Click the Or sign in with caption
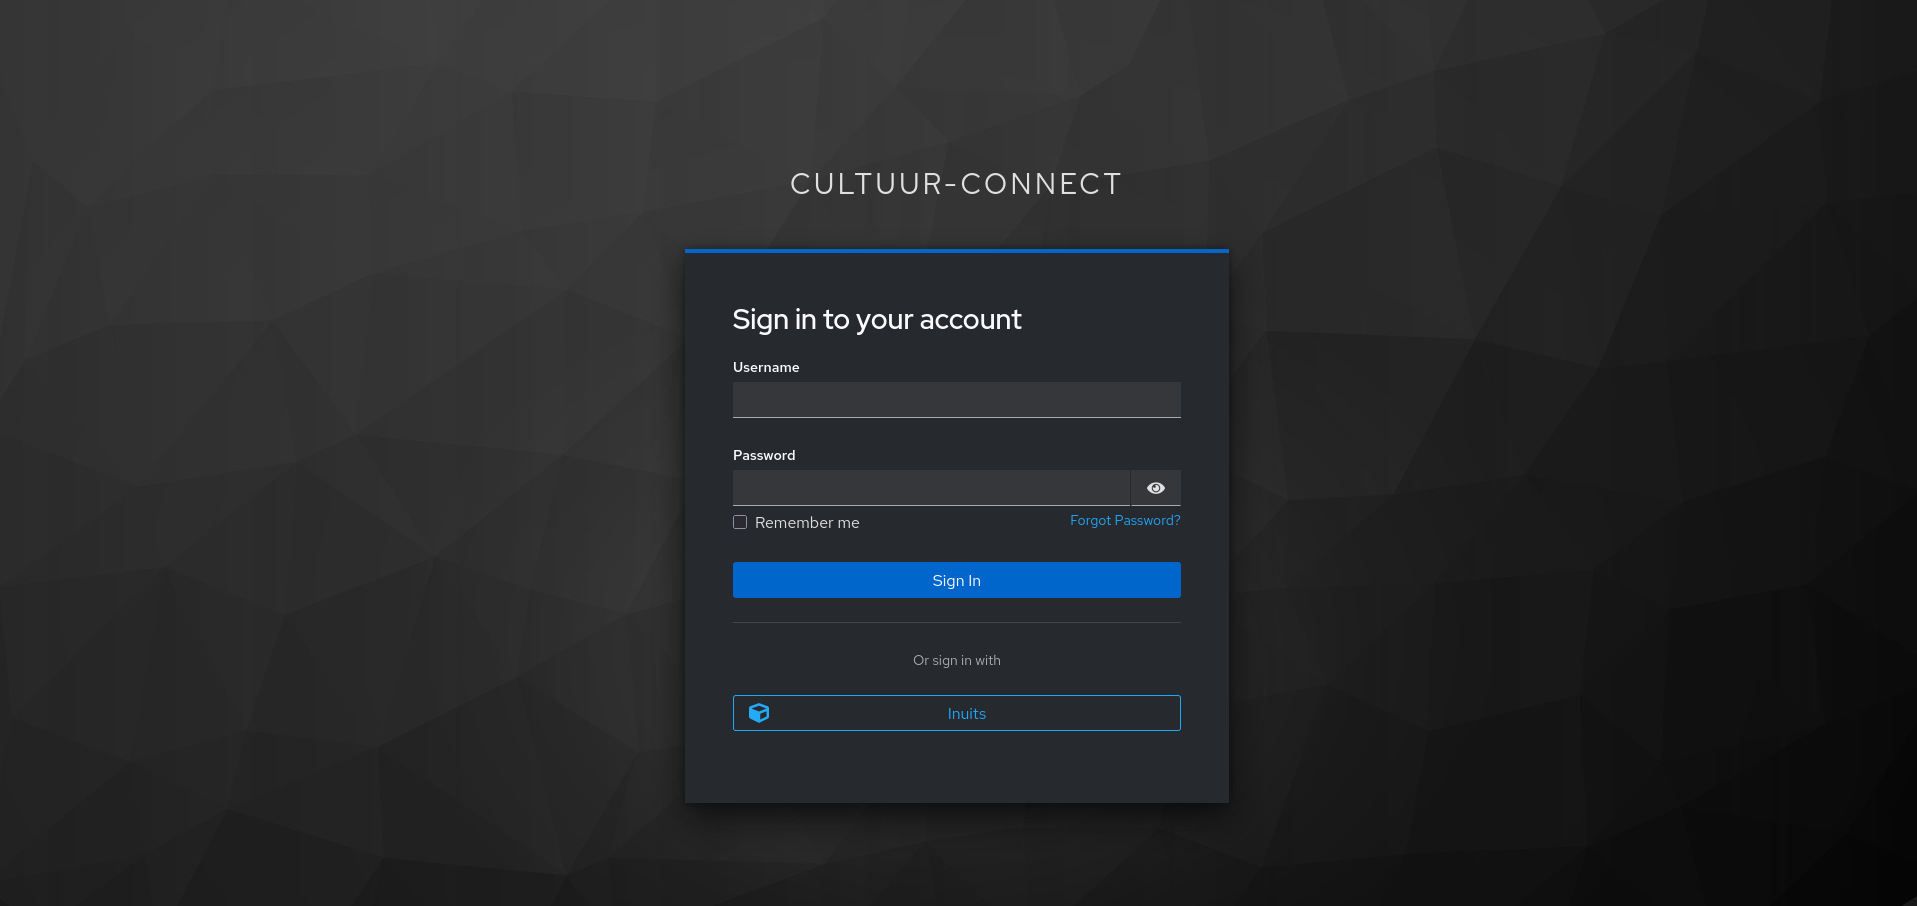The width and height of the screenshot is (1917, 906). pyautogui.click(x=956, y=660)
